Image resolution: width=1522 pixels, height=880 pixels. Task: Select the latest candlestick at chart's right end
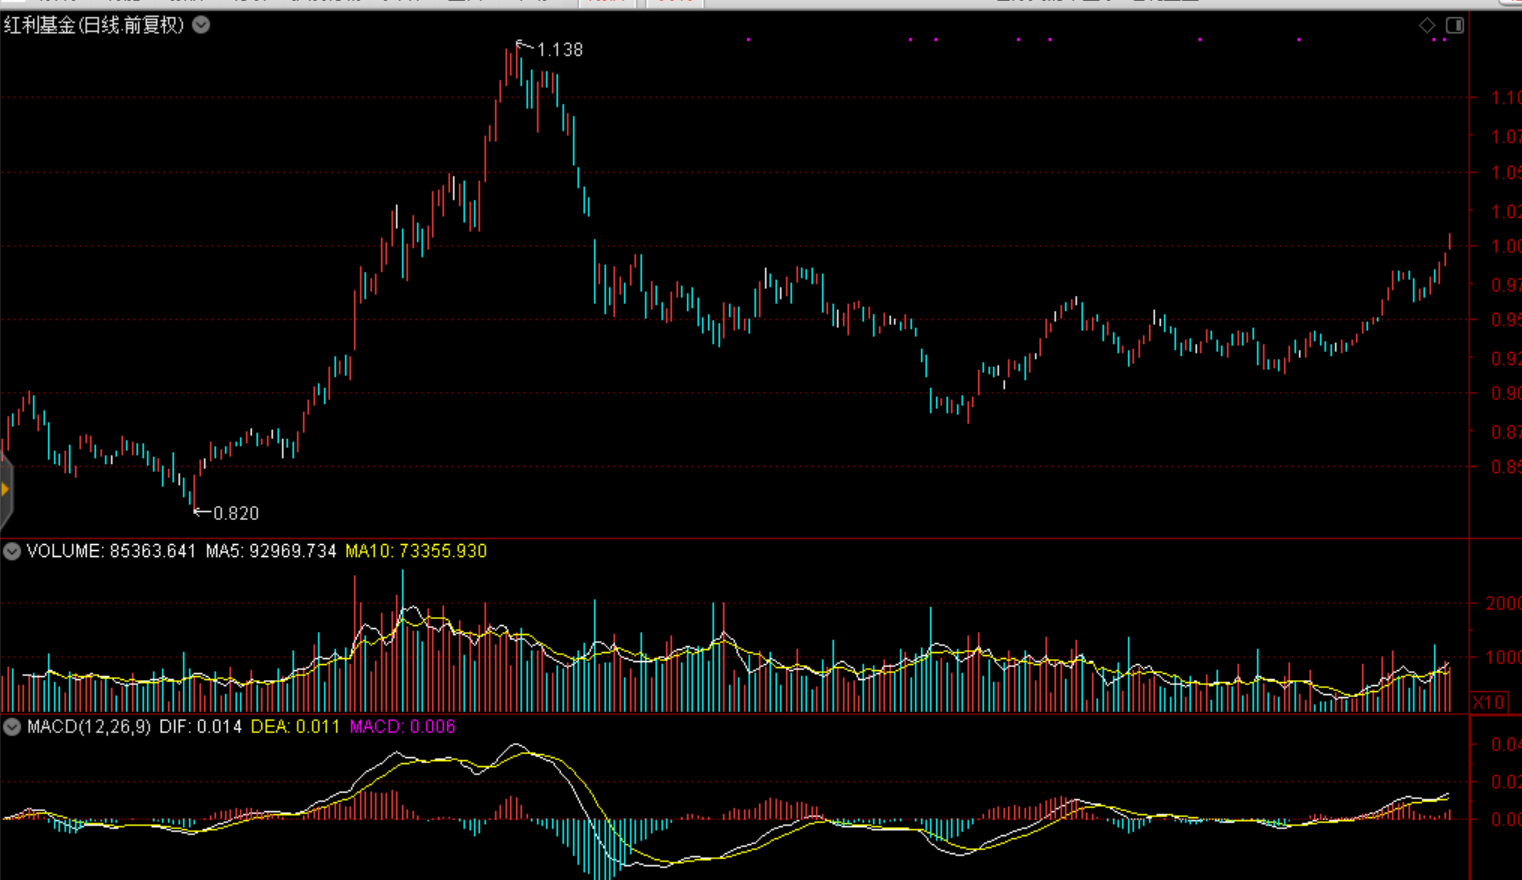click(x=1449, y=242)
